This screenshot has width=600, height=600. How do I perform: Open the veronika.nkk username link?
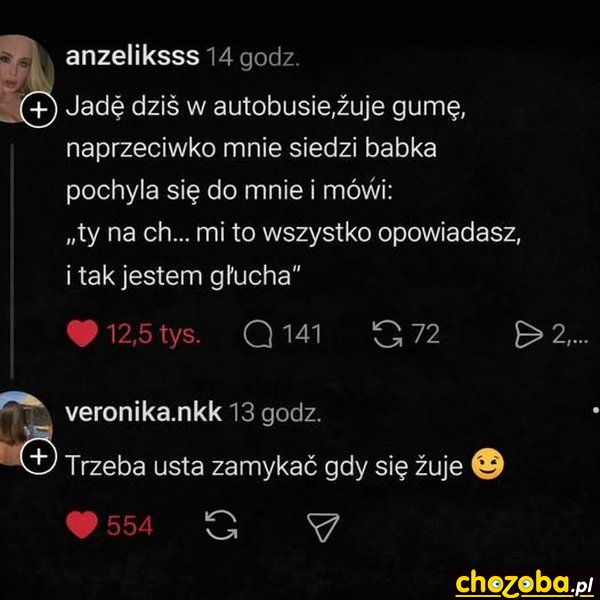(143, 412)
